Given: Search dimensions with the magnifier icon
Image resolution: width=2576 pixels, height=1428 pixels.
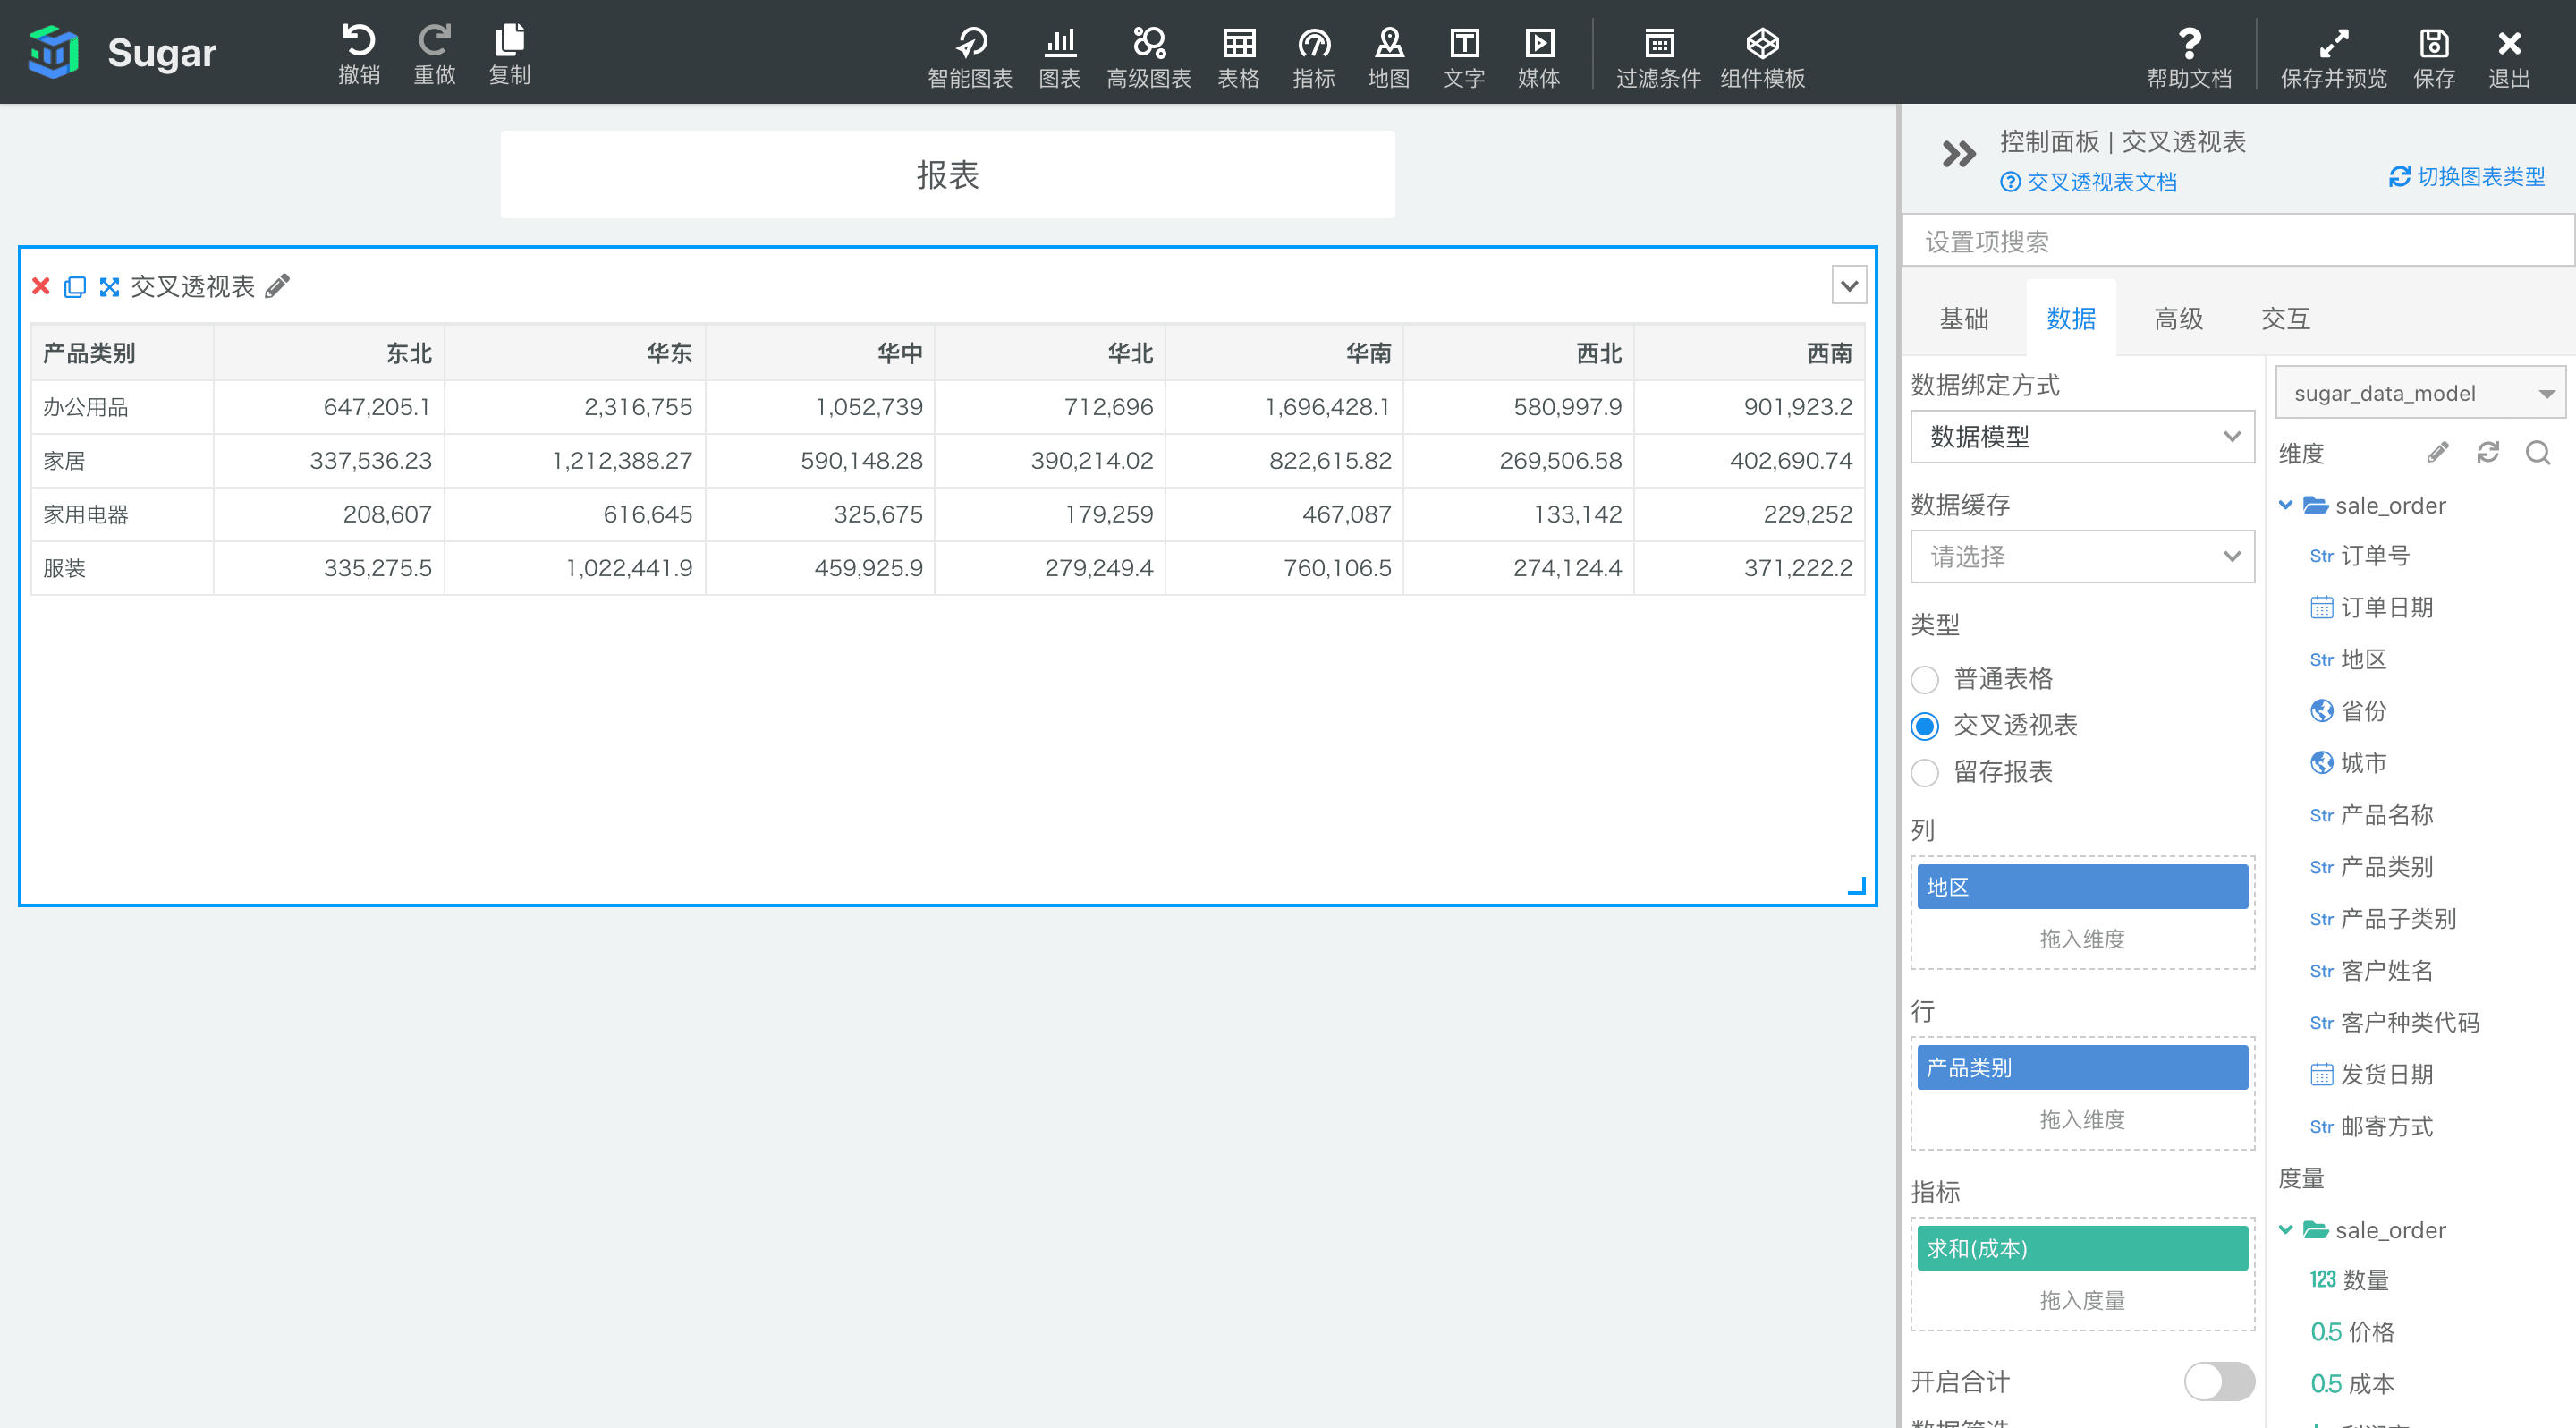Looking at the screenshot, I should coord(2537,453).
